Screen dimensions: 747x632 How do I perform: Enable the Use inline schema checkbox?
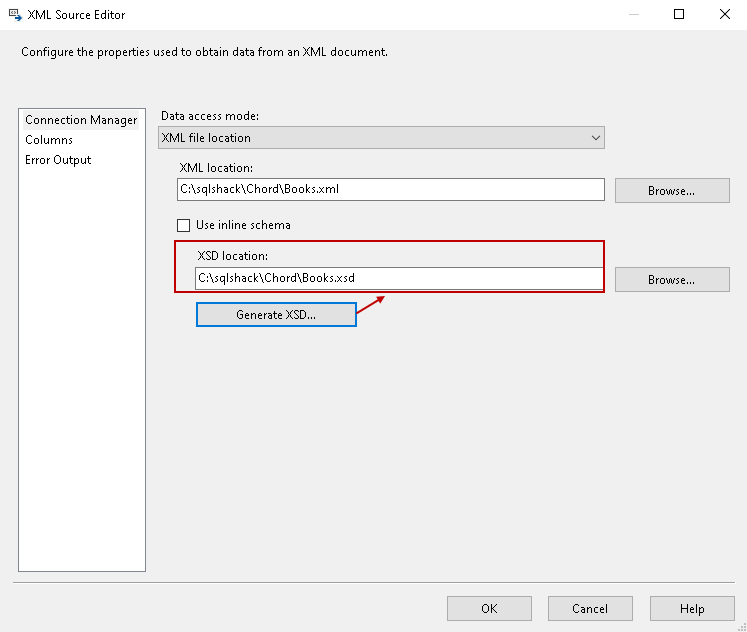coord(184,225)
